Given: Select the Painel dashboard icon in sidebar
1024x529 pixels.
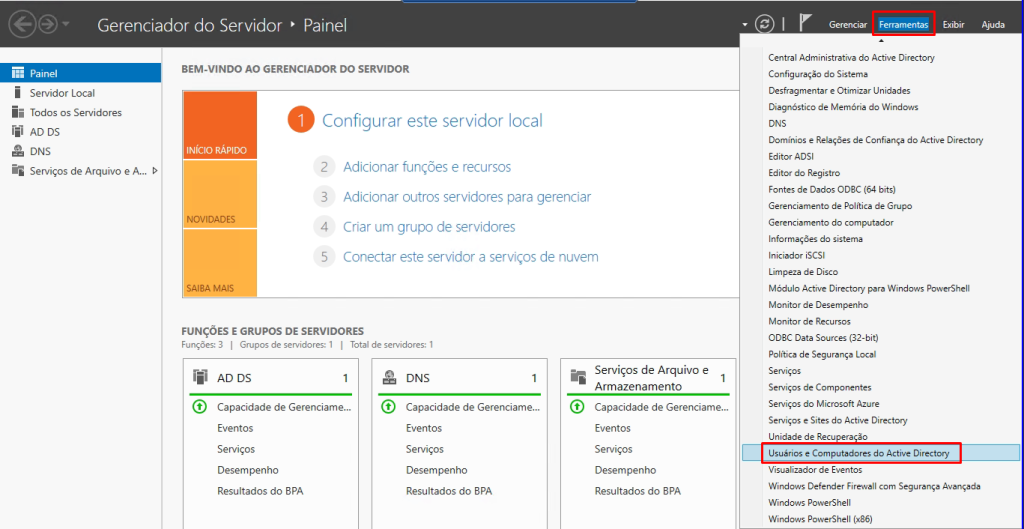Looking at the screenshot, I should [x=17, y=74].
